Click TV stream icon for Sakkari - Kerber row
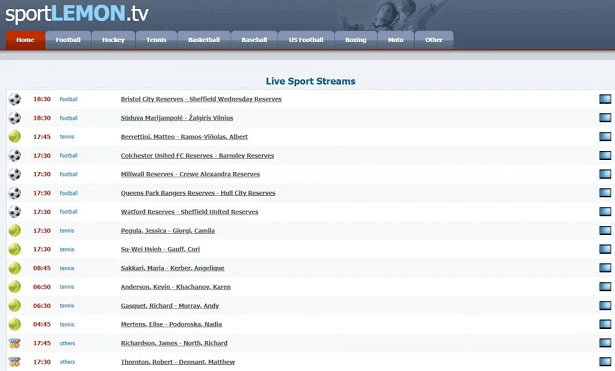 605,268
